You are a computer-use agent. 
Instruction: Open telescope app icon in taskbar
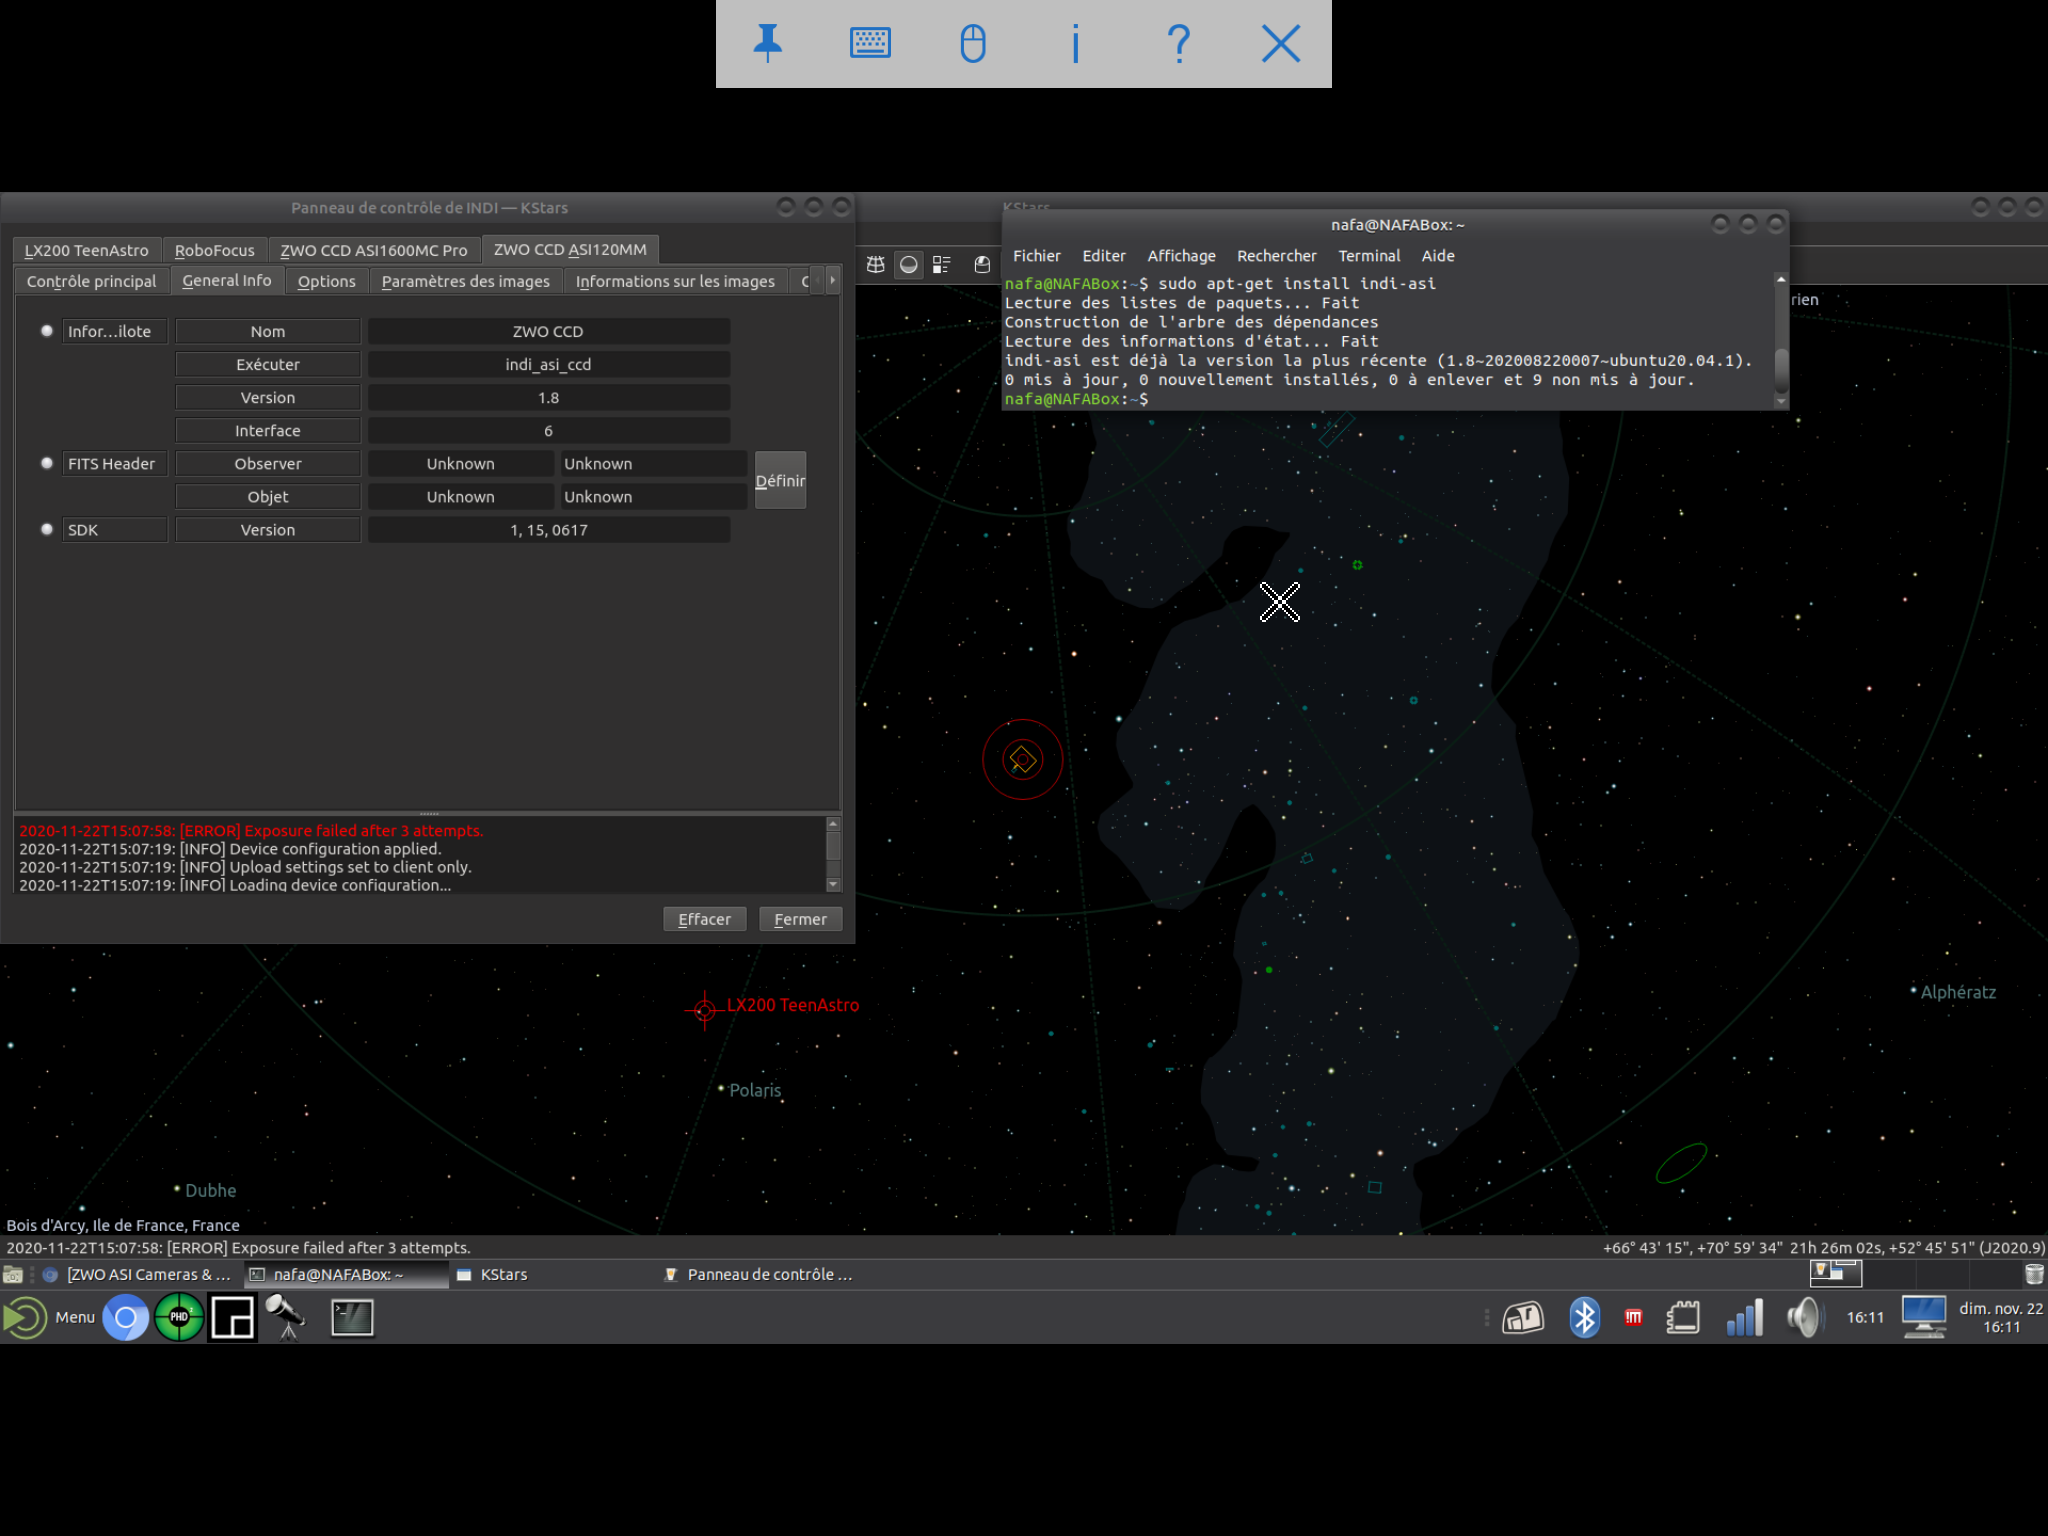286,1317
